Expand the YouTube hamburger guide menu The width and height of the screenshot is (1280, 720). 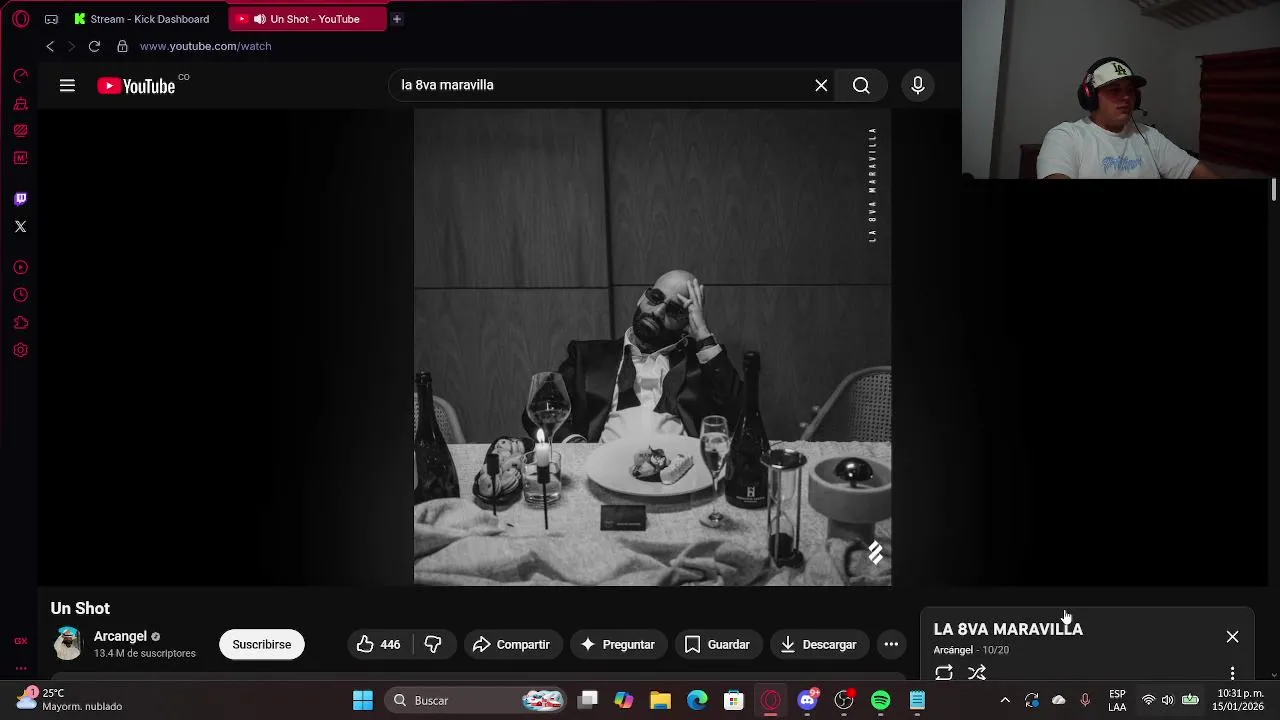[67, 86]
